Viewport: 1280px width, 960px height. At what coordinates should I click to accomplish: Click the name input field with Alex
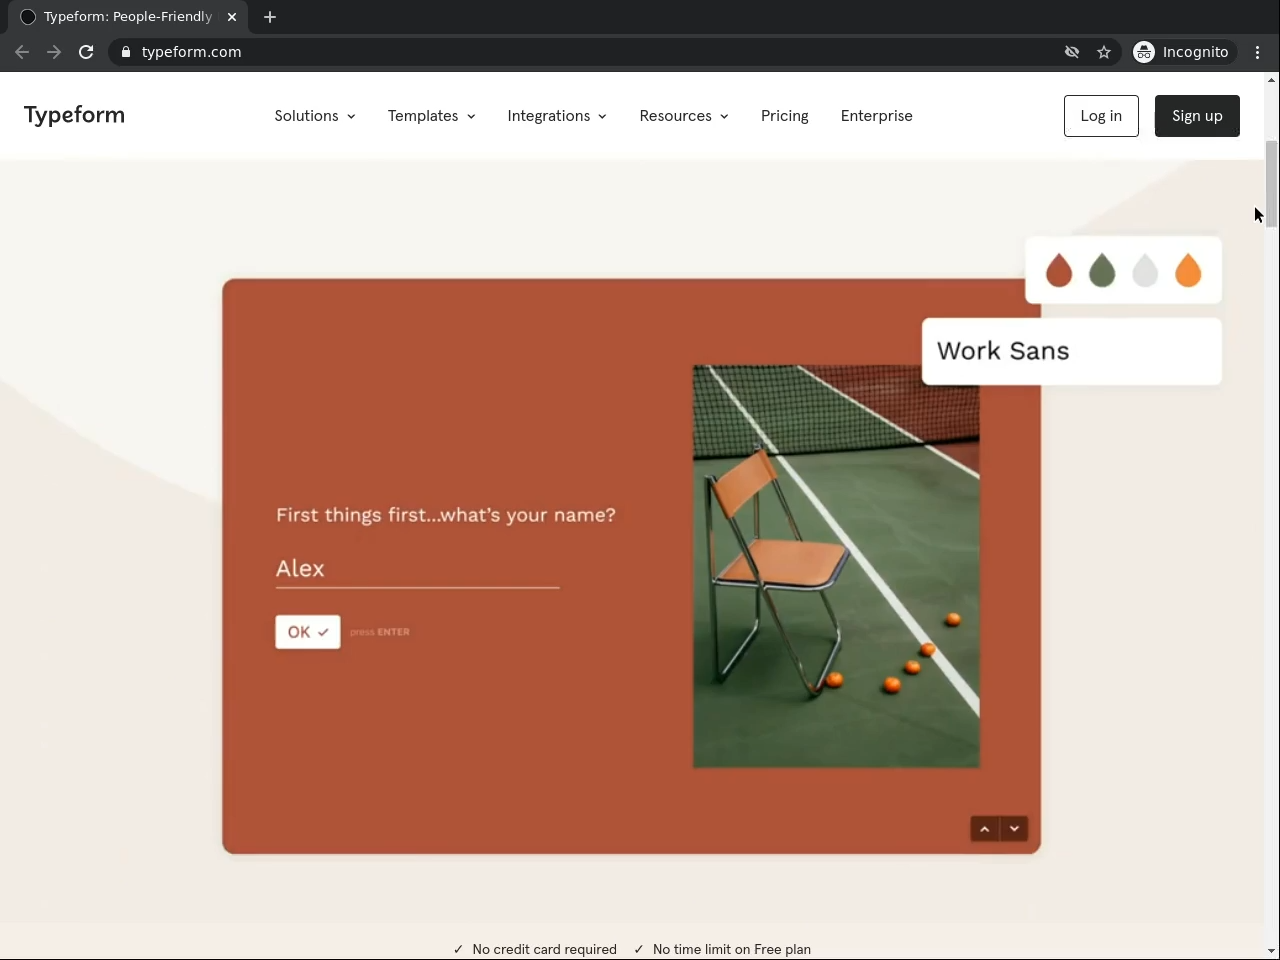click(x=417, y=569)
